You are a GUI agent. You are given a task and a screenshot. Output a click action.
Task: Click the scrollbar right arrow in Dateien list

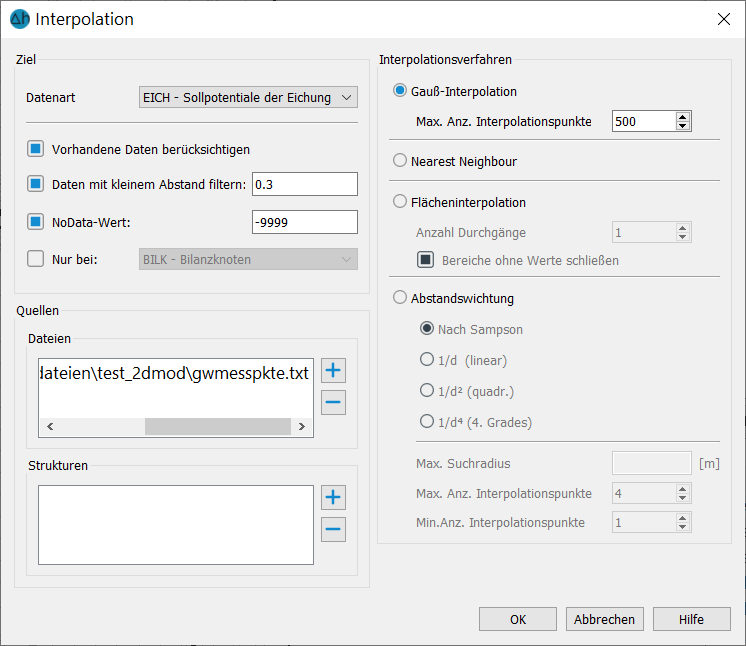coord(302,426)
